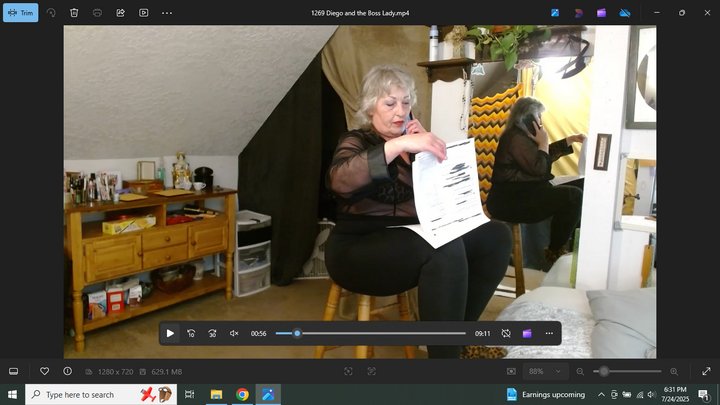Toggle the filmstrip icon at bottom left

[x=14, y=371]
